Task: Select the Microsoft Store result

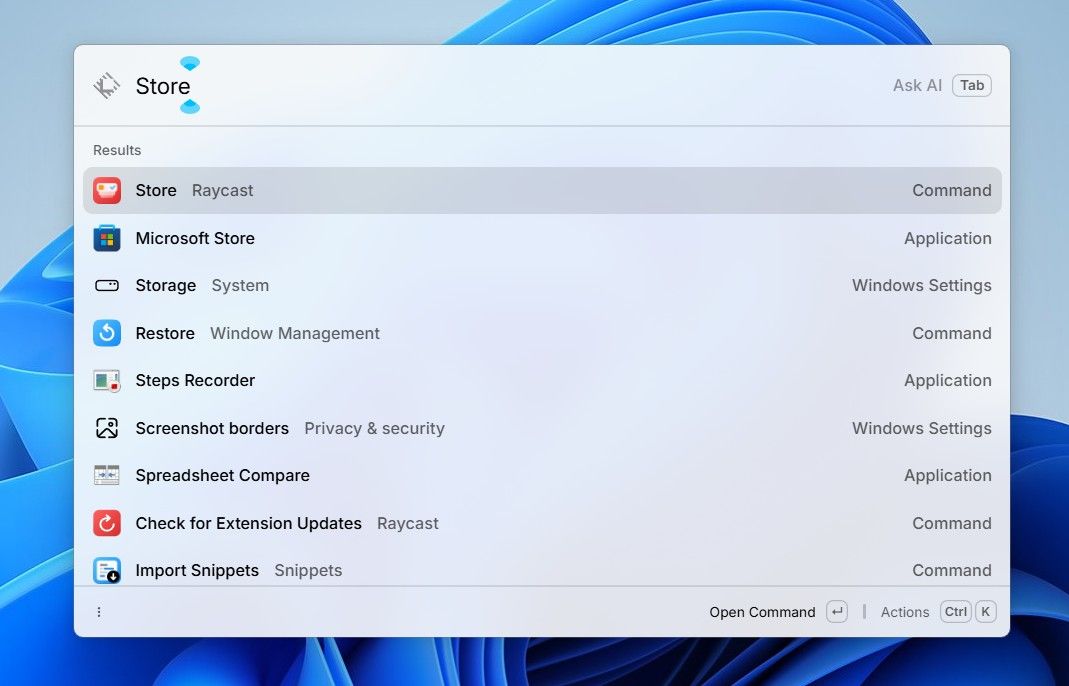Action: 540,238
